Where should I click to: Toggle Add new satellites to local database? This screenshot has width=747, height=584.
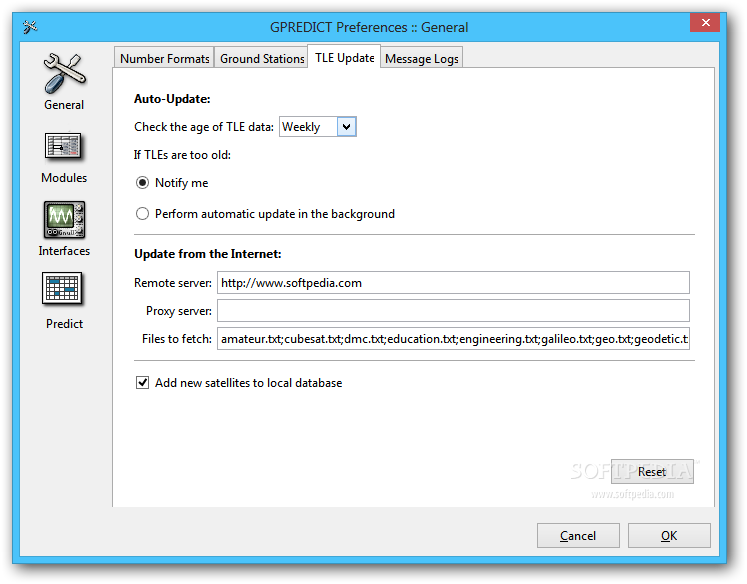click(142, 383)
